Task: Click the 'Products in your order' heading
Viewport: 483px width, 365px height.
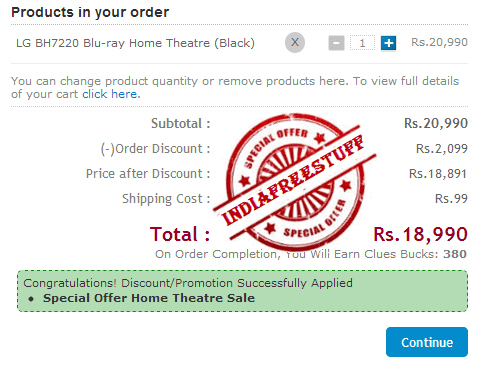Action: click(90, 13)
